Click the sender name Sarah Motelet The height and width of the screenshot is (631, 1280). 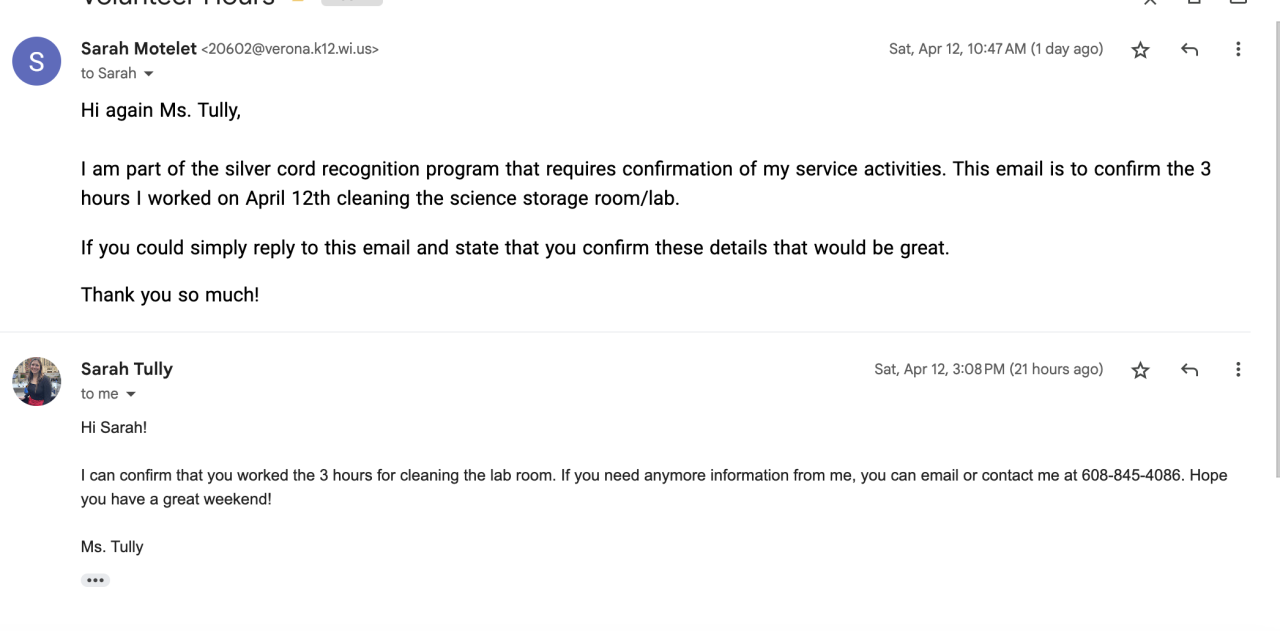point(138,48)
